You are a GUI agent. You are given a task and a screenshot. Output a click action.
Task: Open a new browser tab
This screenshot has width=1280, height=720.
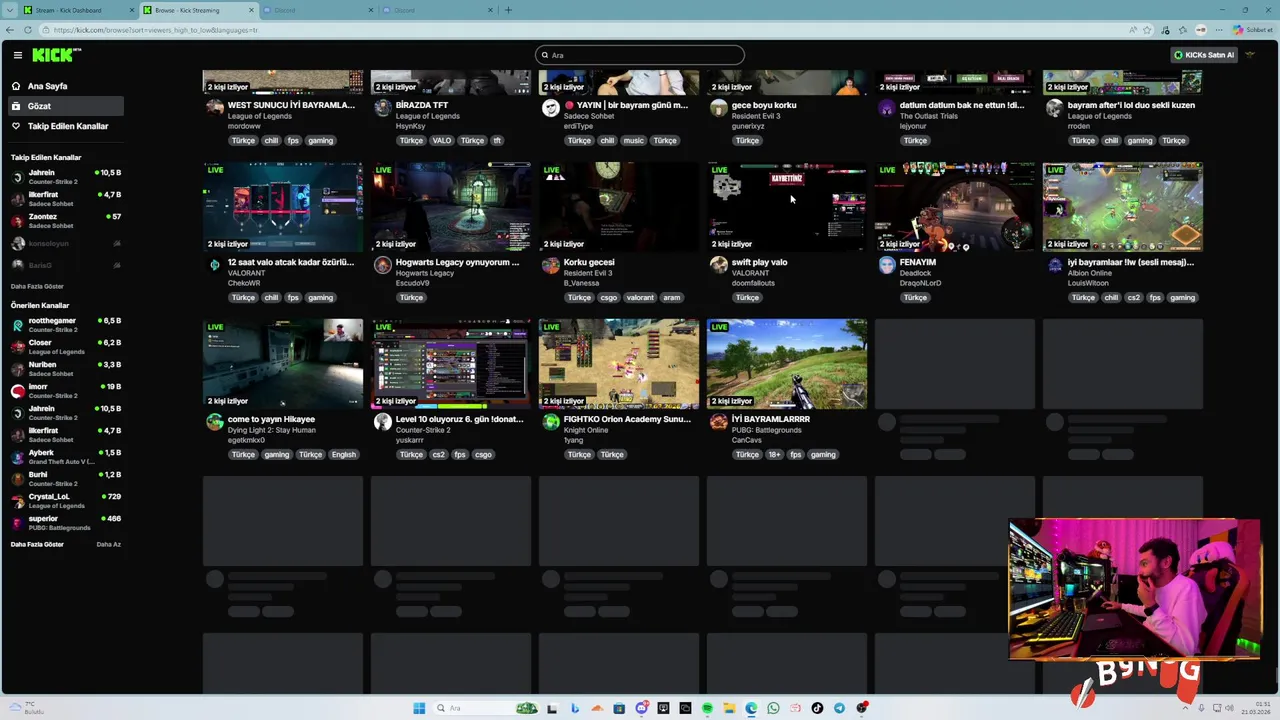click(508, 10)
